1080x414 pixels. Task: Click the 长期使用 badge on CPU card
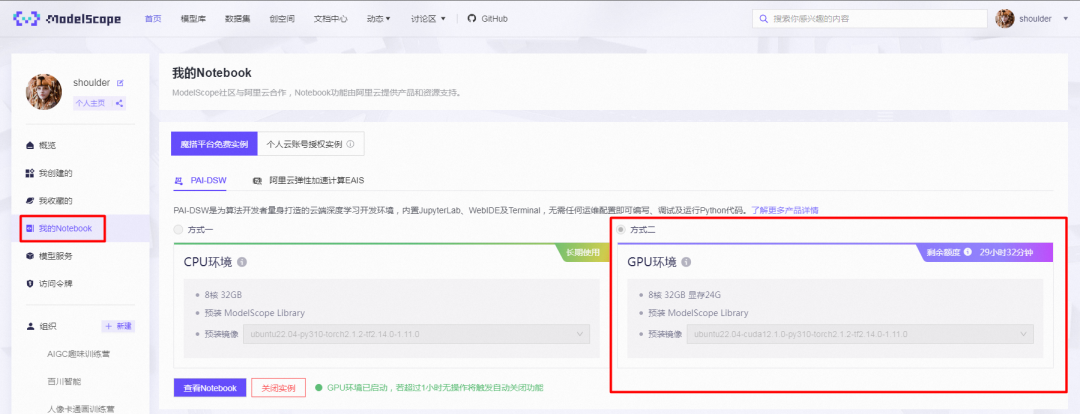(x=584, y=253)
